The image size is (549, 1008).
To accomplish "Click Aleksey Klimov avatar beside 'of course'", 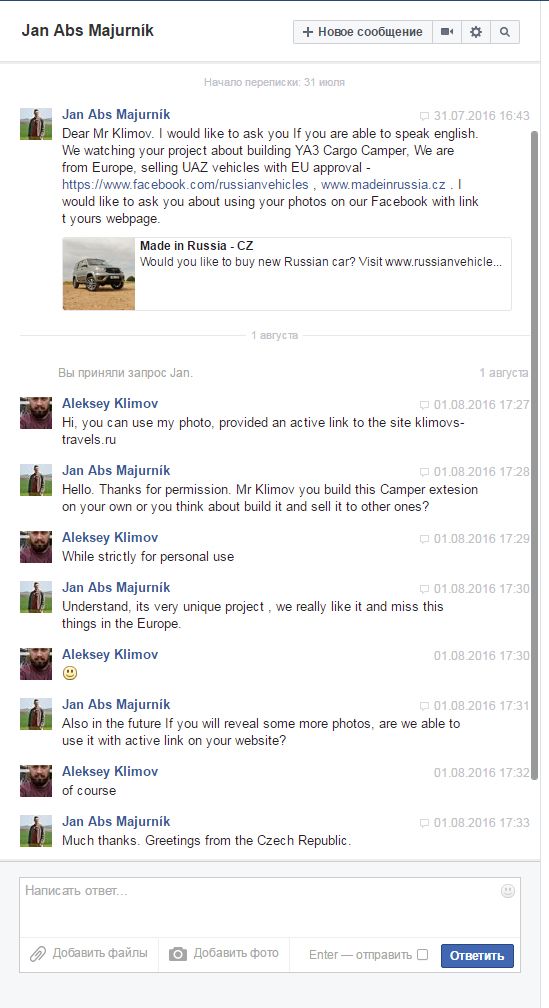I will point(36,781).
